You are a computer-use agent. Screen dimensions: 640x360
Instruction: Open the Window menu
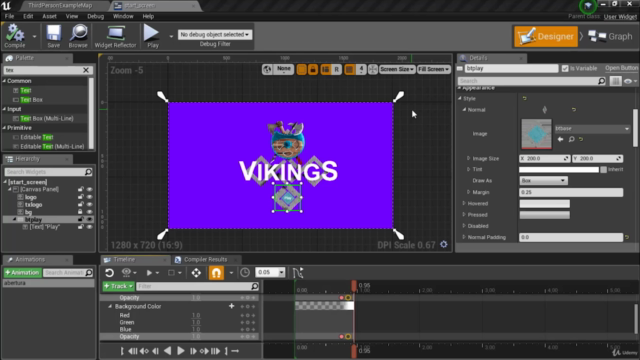(123, 16)
